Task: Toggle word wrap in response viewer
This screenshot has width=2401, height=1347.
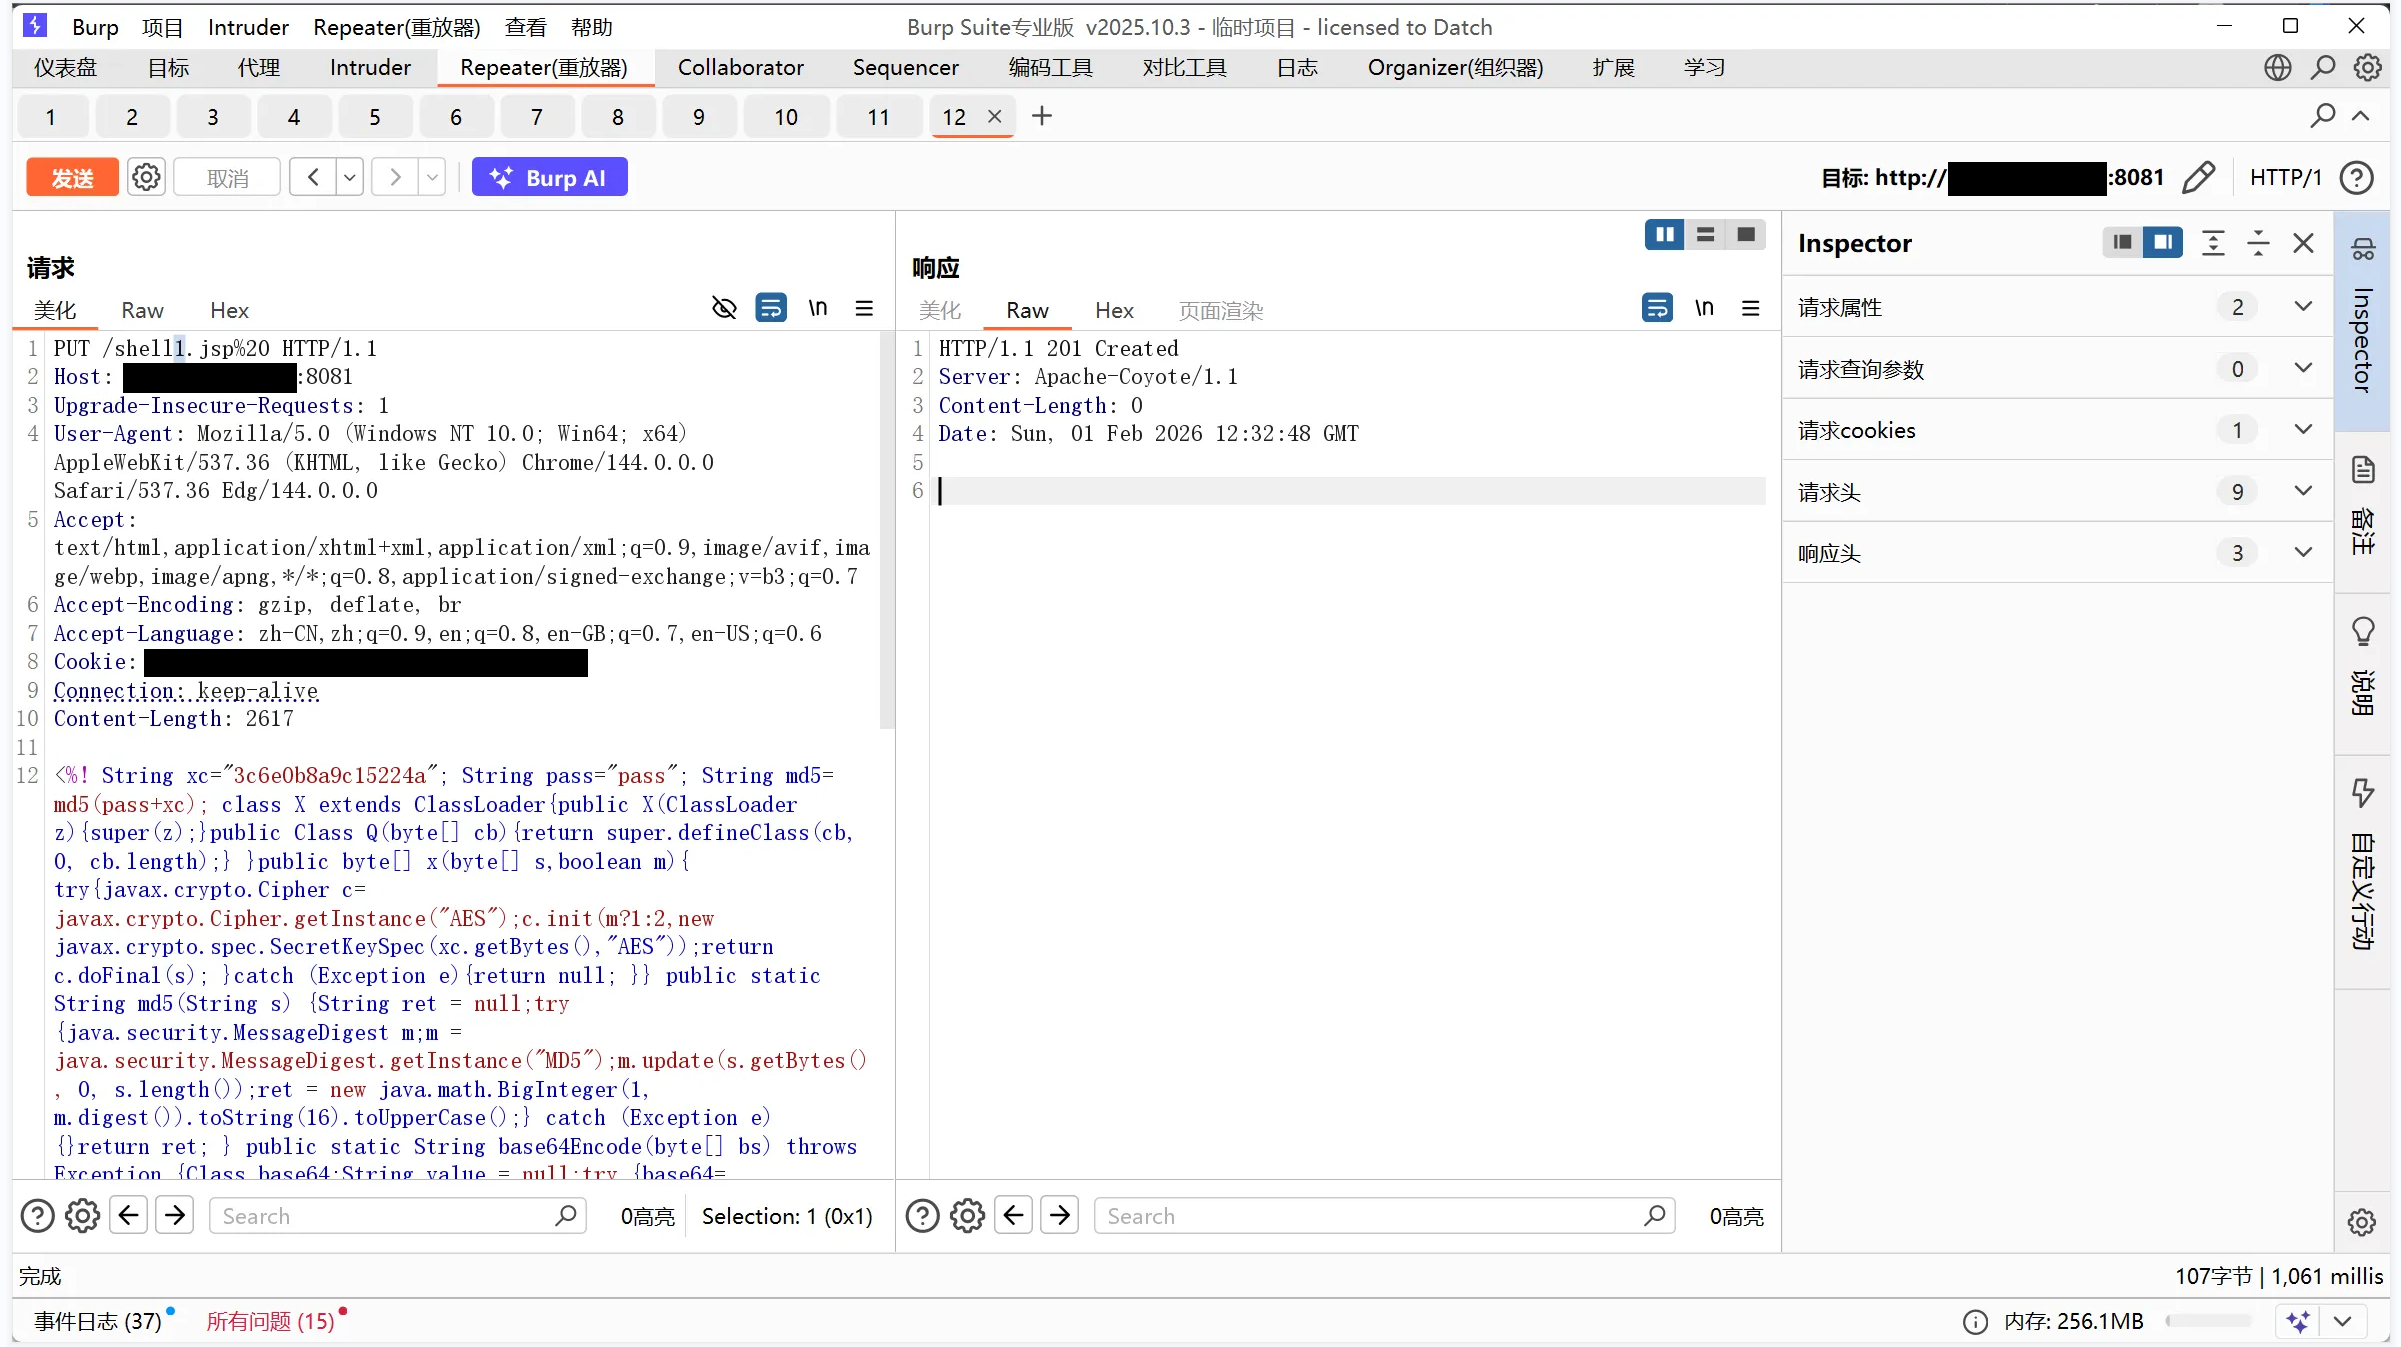Action: [1657, 308]
